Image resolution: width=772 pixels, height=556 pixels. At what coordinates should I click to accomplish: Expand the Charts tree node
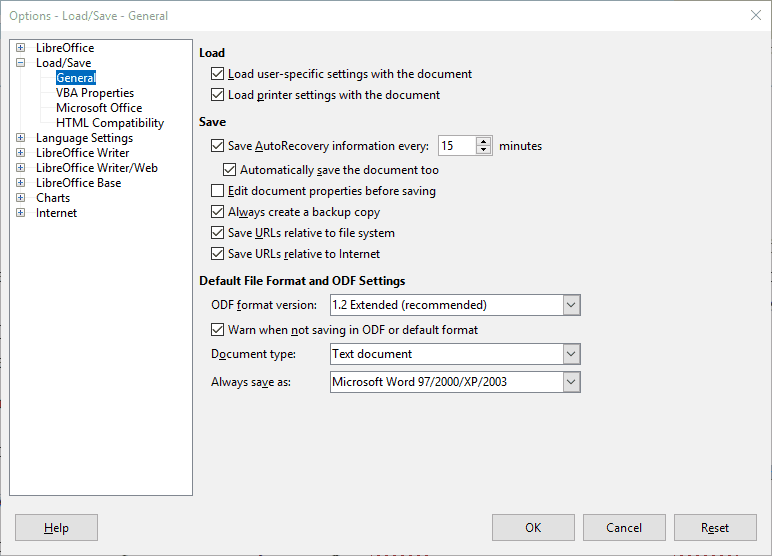click(x=20, y=198)
